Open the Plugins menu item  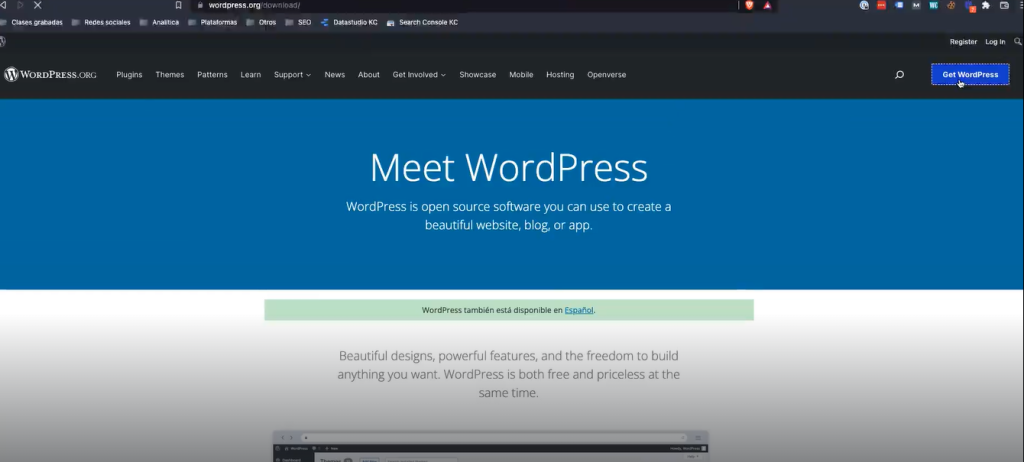pyautogui.click(x=129, y=75)
